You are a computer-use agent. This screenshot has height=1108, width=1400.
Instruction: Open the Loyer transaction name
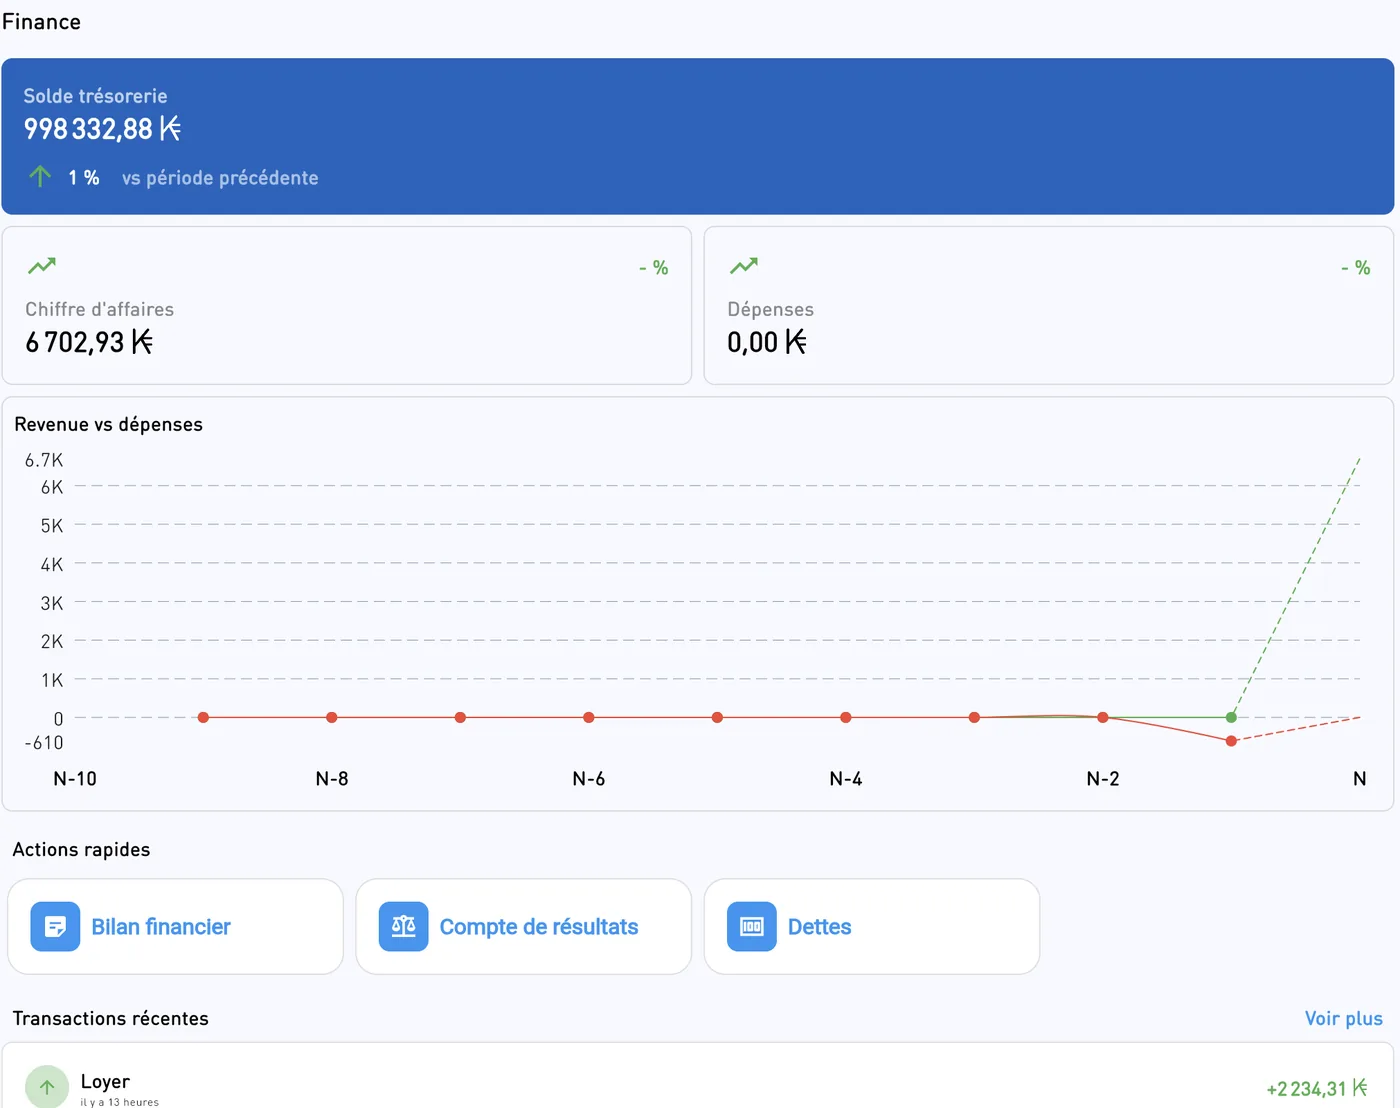point(105,1081)
